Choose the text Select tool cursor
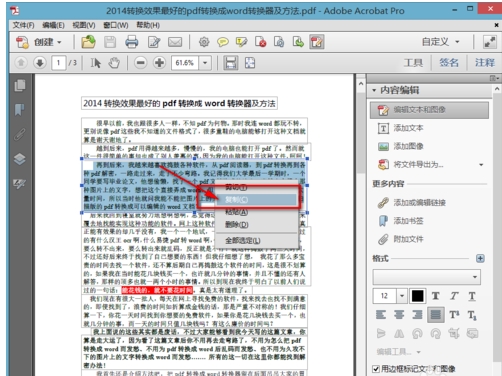502x376 pixels. 96,63
